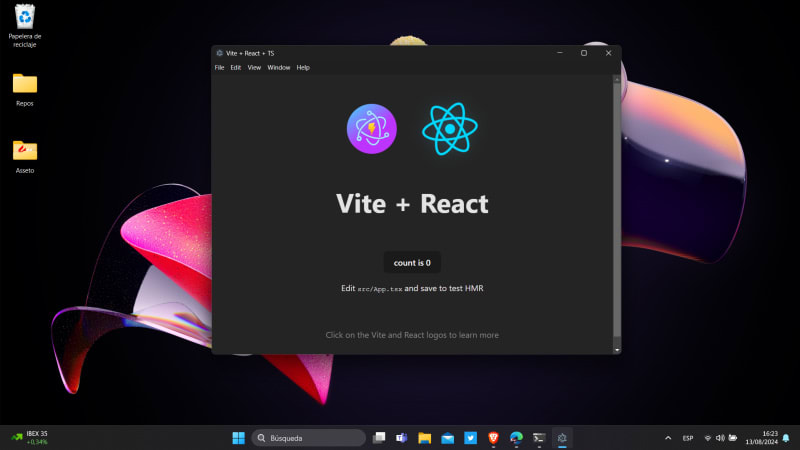Click the app window's vertical scrollbar thumb
Viewport: 800px width, 450px height.
point(617,209)
